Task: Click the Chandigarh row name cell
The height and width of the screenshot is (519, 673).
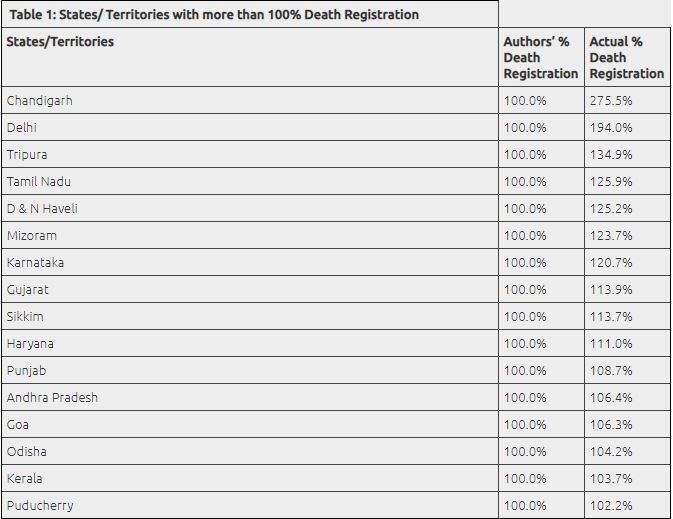Action: click(x=40, y=101)
